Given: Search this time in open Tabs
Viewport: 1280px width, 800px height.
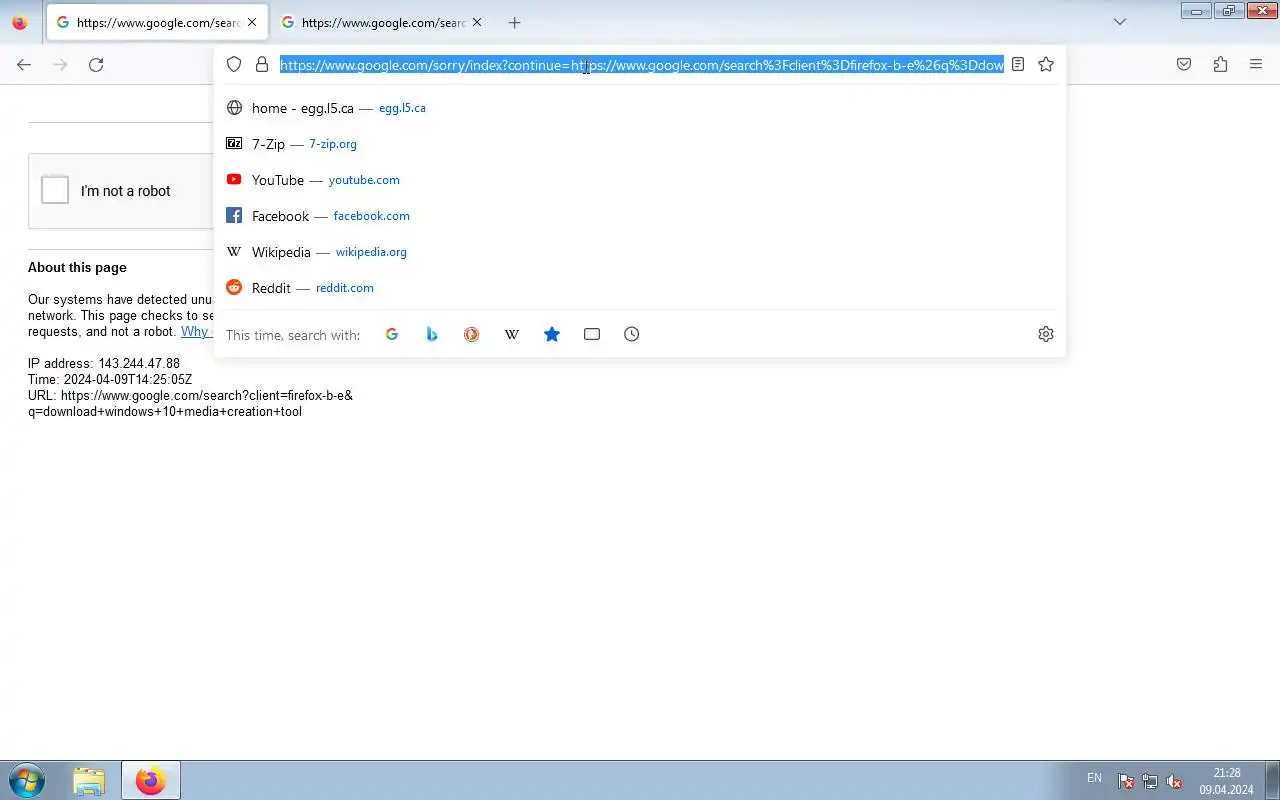Looking at the screenshot, I should point(592,334).
